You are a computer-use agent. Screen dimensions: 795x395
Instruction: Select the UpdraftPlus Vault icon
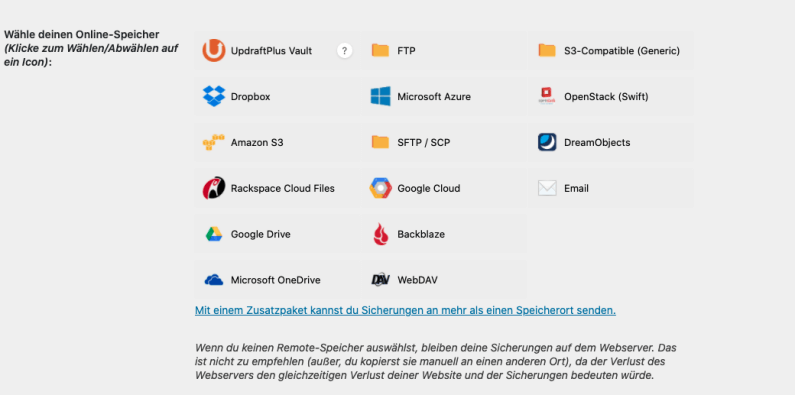(x=213, y=51)
